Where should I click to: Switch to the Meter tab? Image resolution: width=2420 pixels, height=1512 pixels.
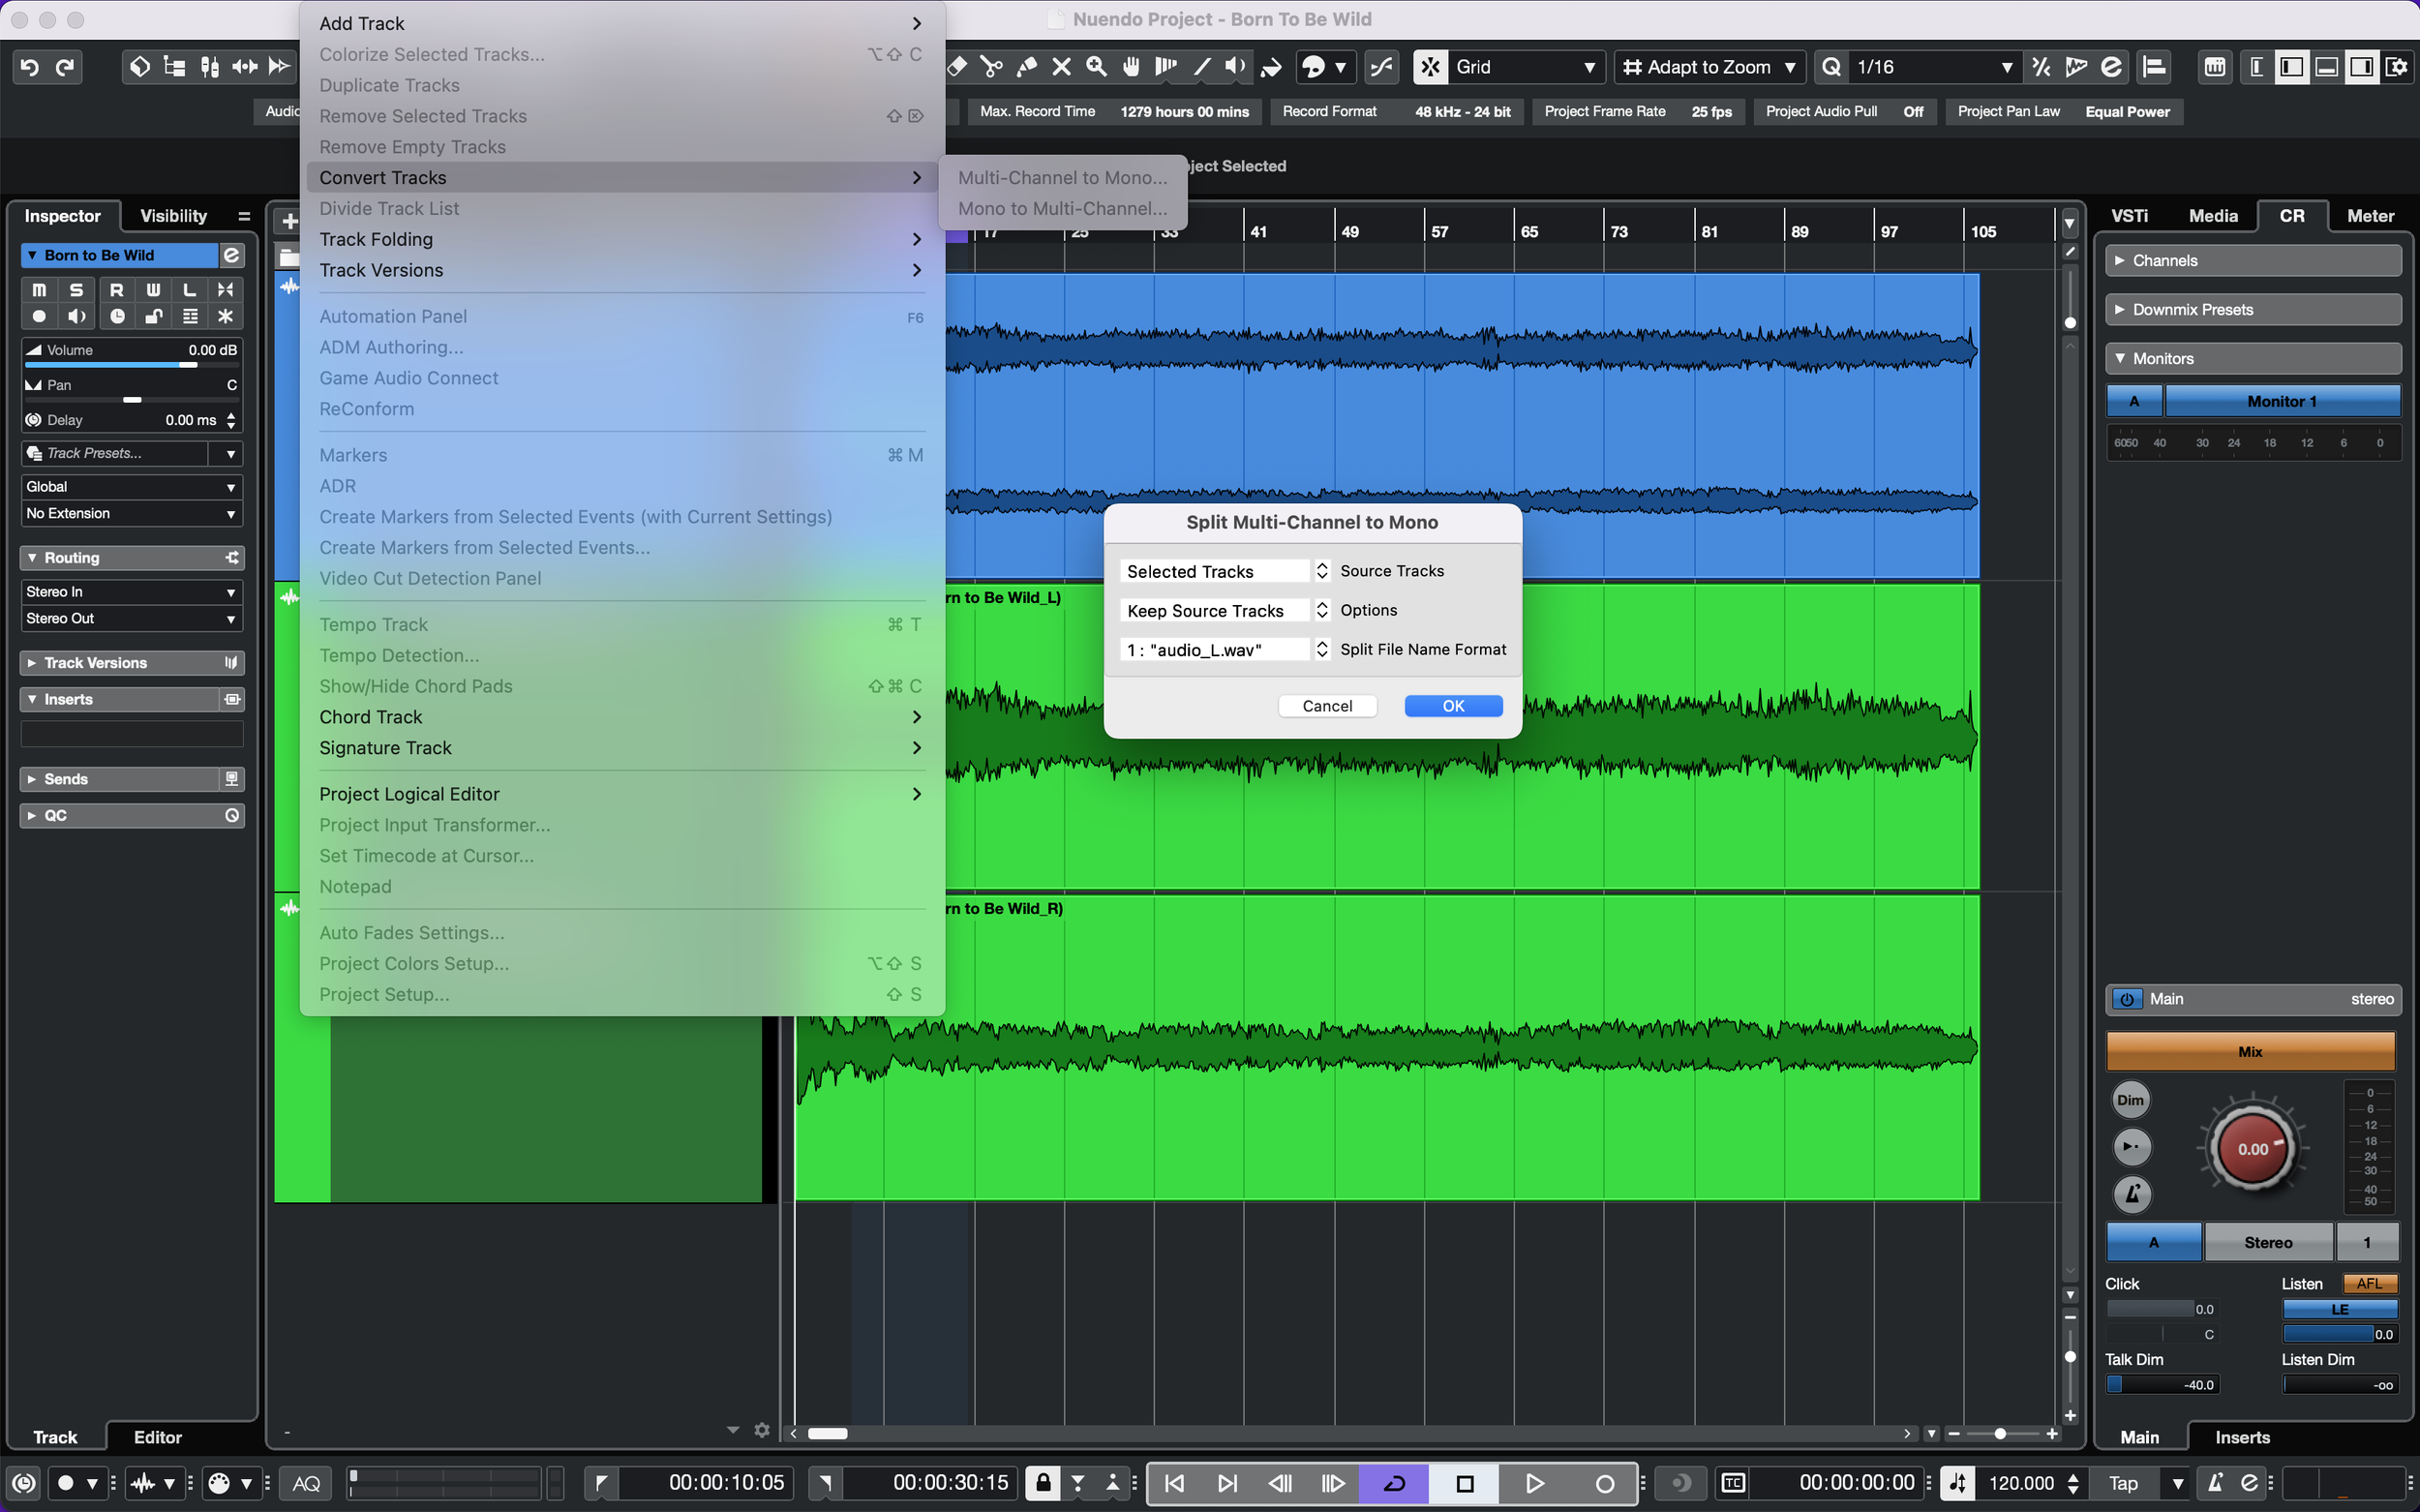[x=2369, y=216]
